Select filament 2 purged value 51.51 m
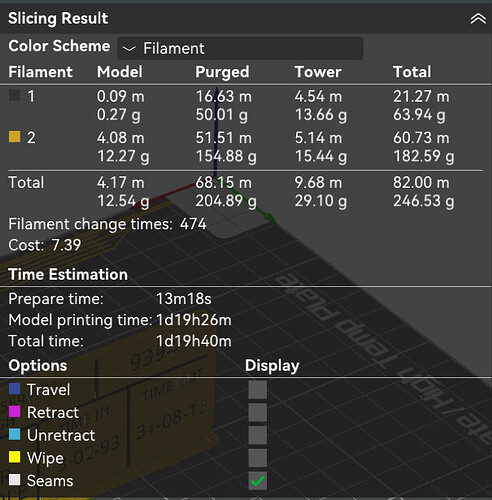Screen dimensions: 492x500 point(223,138)
